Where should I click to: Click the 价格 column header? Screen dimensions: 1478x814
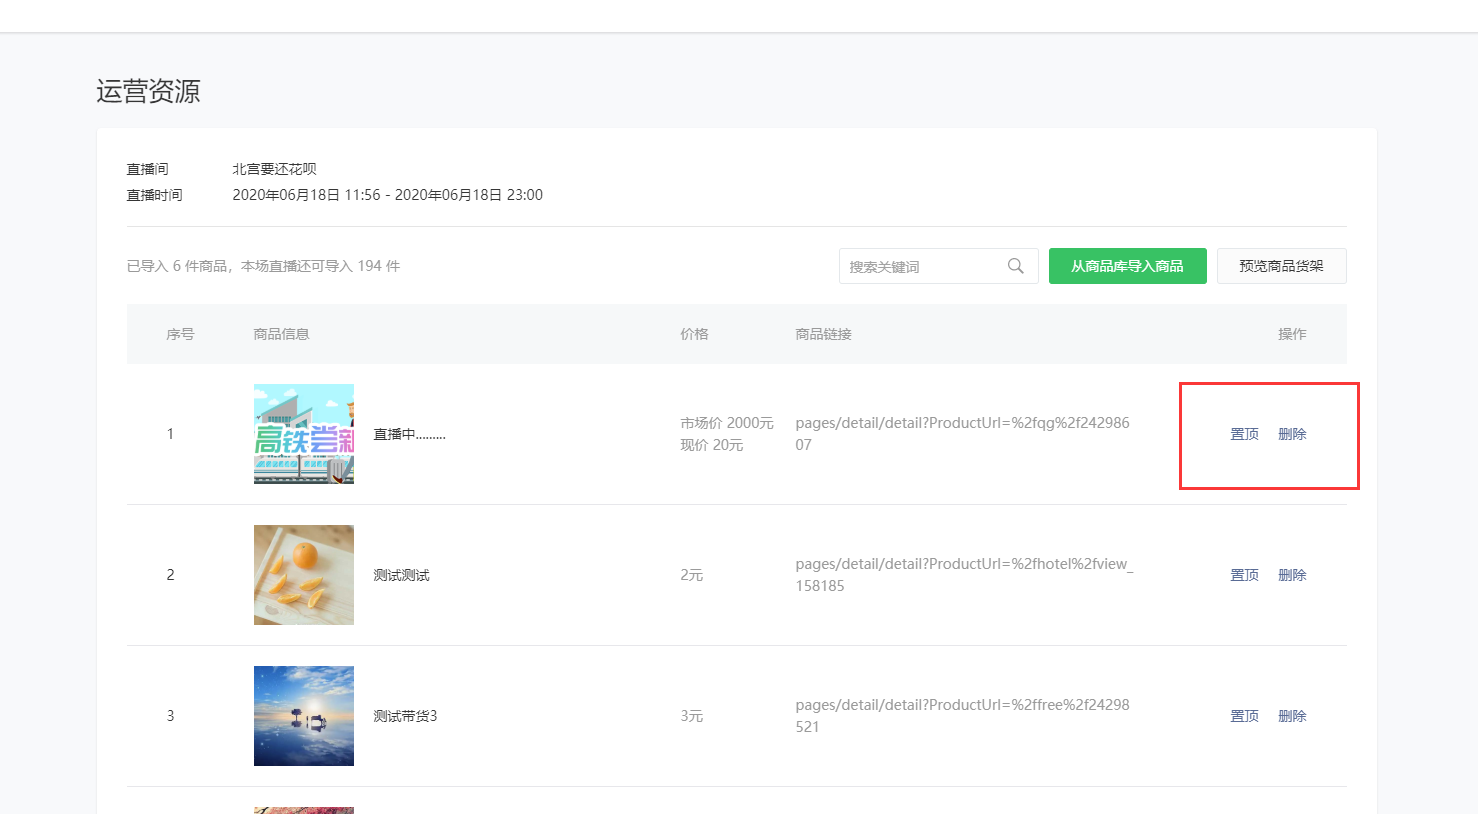pyautogui.click(x=694, y=334)
